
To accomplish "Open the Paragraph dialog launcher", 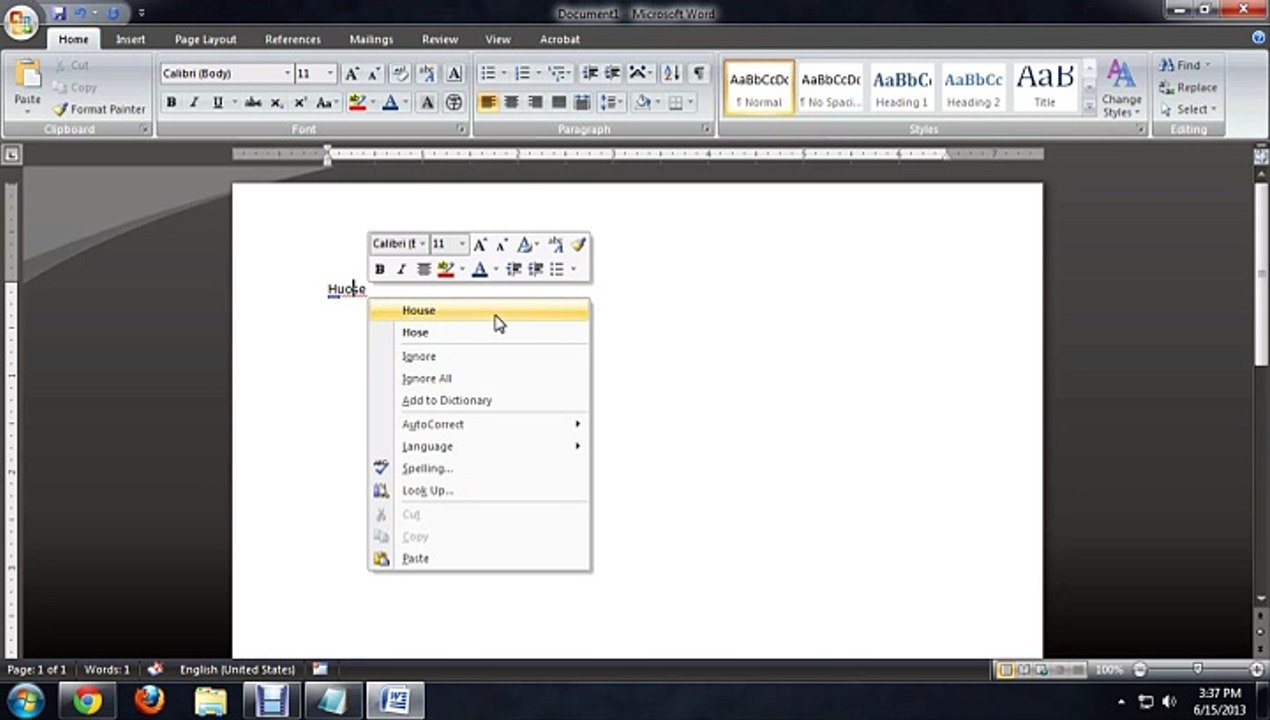I will click(707, 130).
